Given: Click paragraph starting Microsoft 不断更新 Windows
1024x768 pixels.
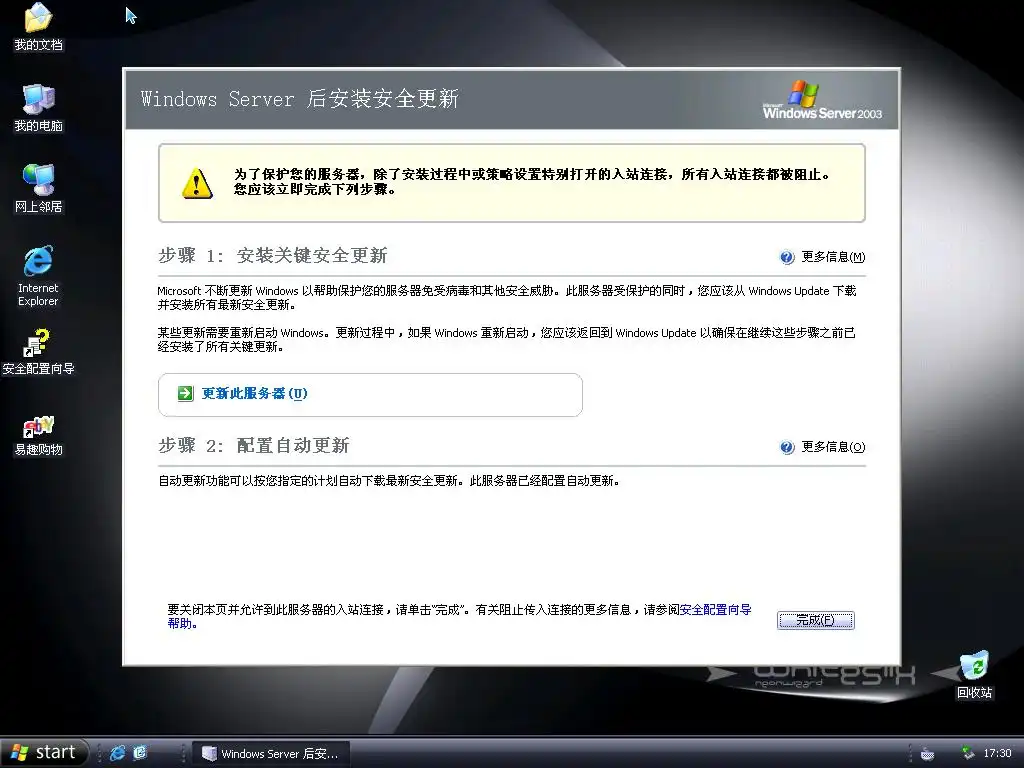Looking at the screenshot, I should pyautogui.click(x=507, y=298).
